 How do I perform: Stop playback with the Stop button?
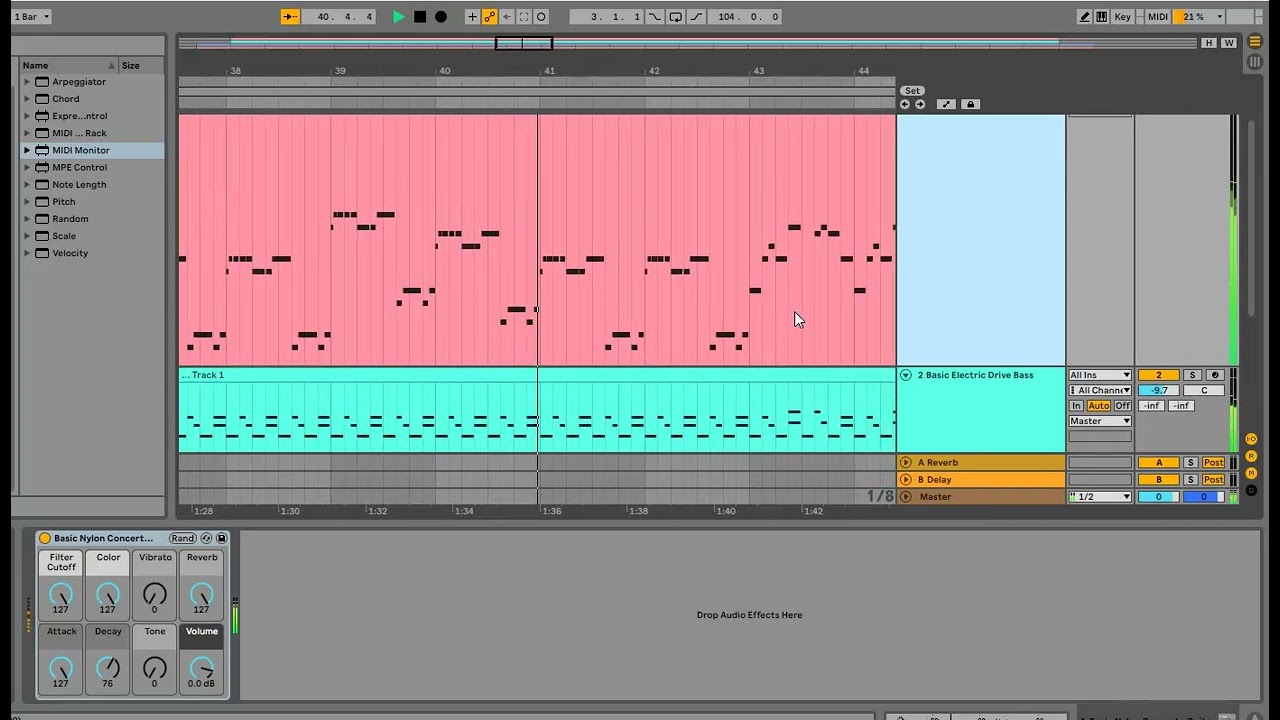coord(420,17)
